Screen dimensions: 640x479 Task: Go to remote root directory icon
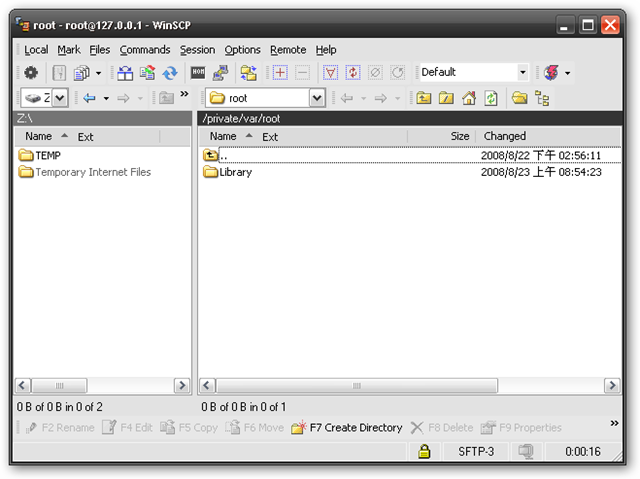pyautogui.click(x=446, y=98)
